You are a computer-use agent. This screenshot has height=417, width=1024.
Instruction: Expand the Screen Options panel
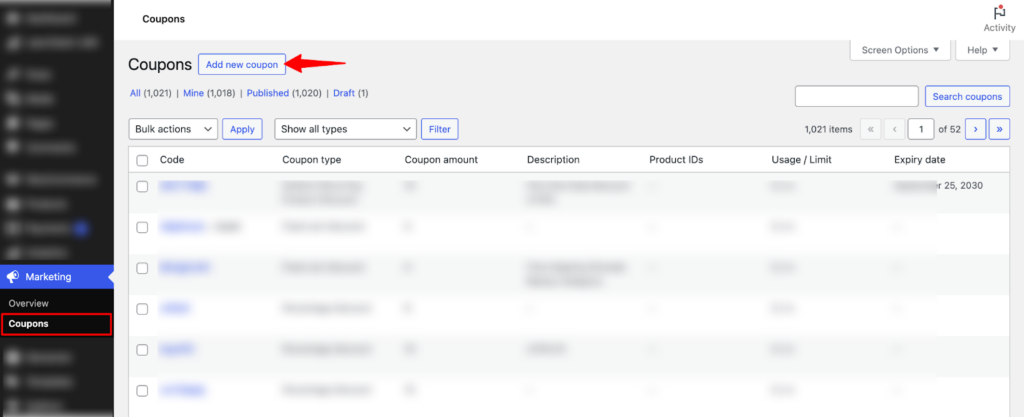point(900,50)
